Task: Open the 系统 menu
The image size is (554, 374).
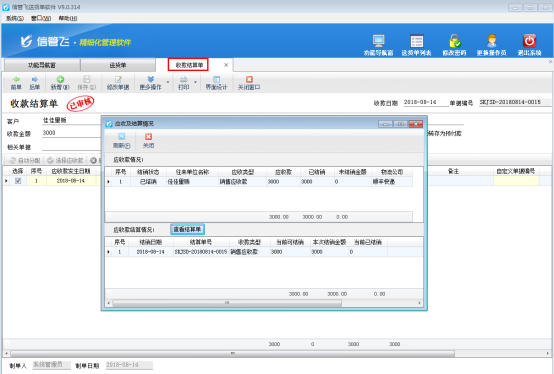Action: click(15, 18)
